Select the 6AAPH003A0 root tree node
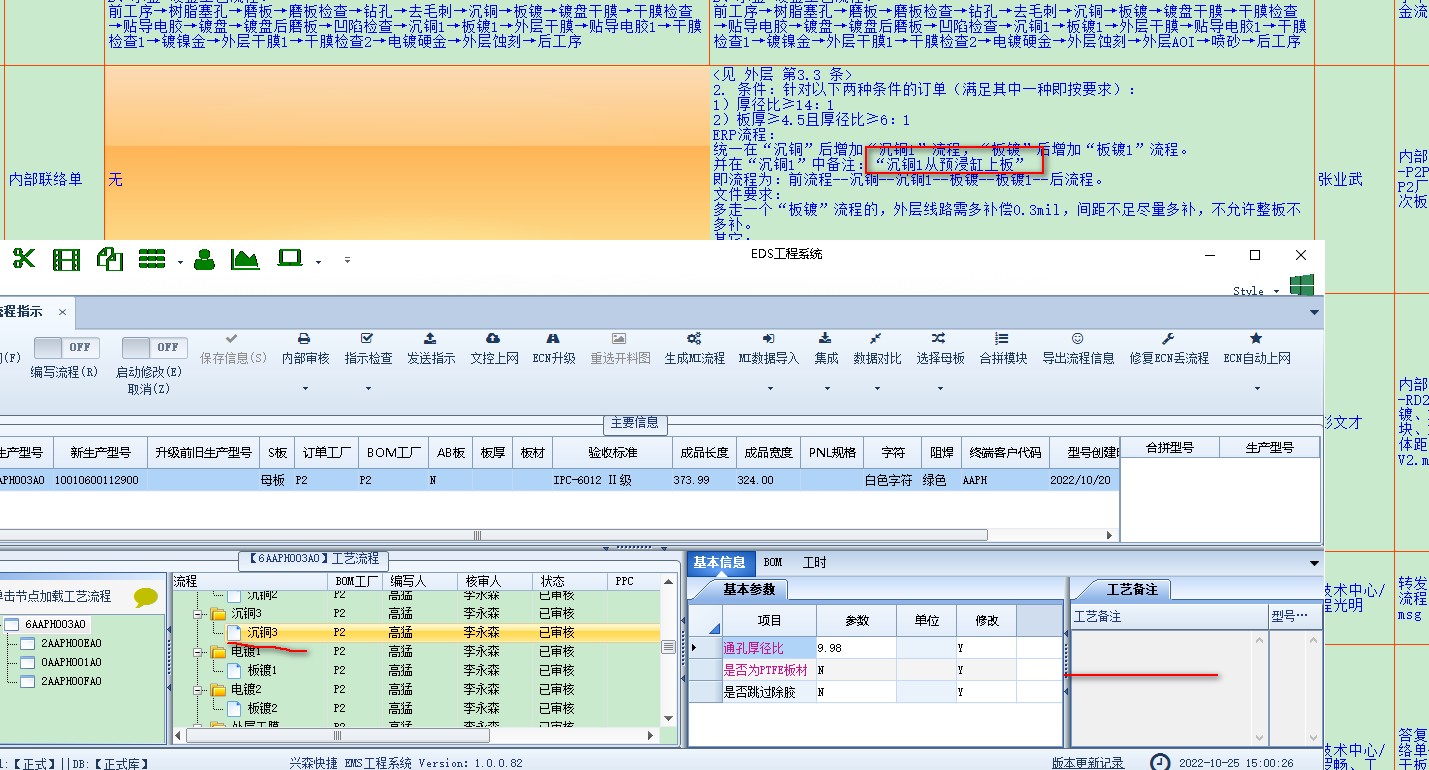 [x=56, y=625]
